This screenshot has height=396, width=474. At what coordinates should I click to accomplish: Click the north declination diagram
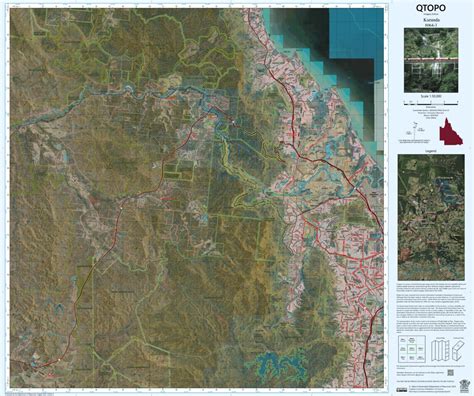coord(415,132)
